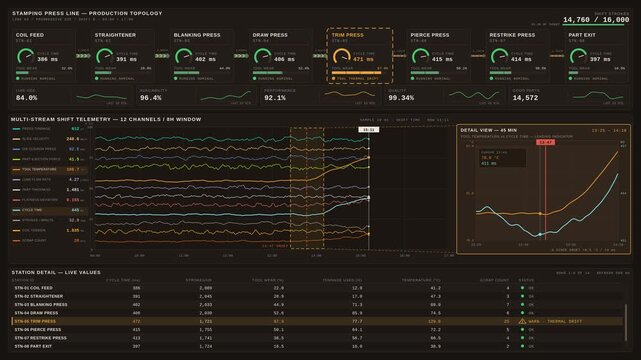Toggle the Flatness Deviation channel
The image size is (641, 360).
(49, 200)
